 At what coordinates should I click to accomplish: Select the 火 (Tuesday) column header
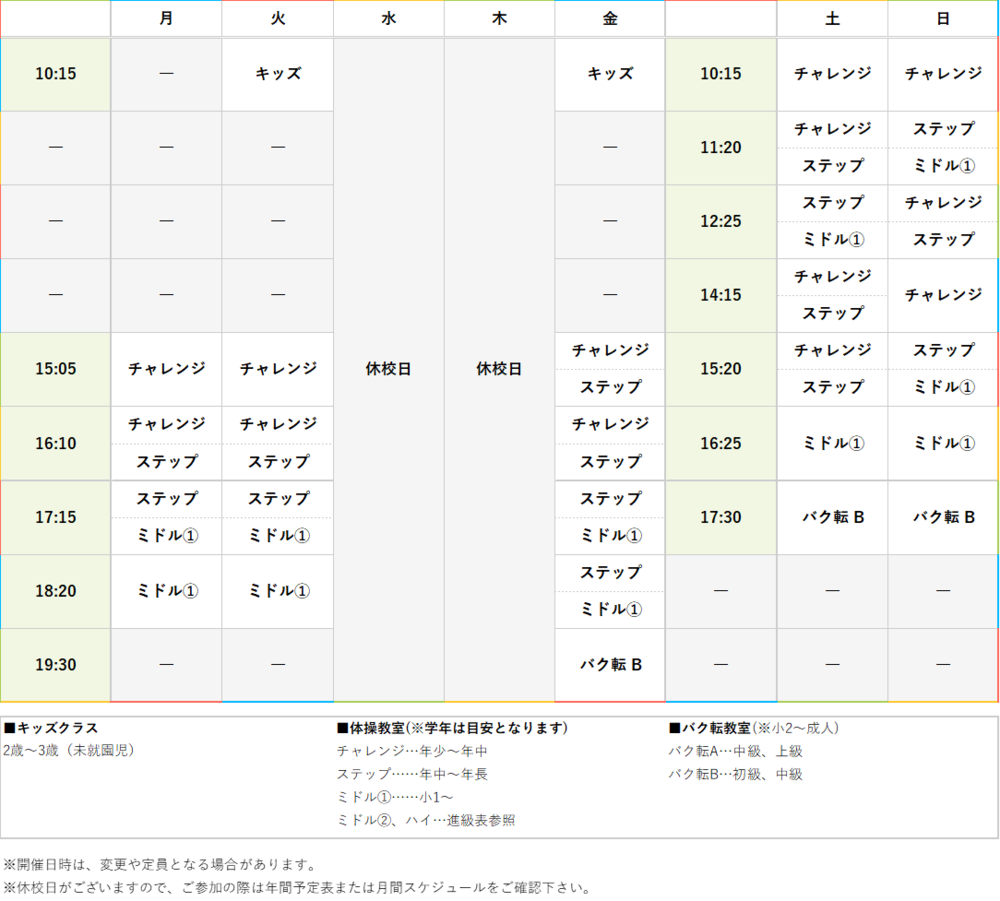pos(277,18)
